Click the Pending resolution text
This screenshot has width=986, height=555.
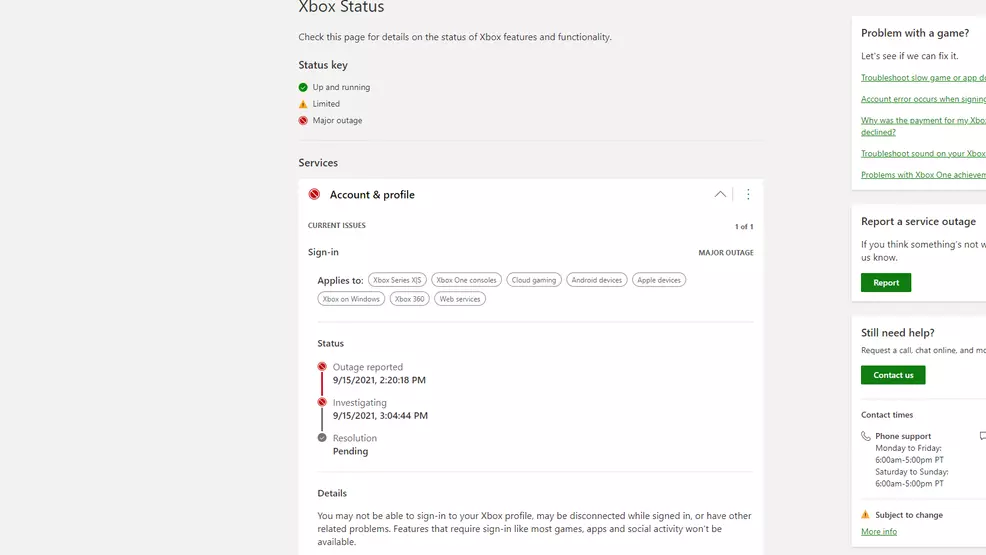click(x=350, y=451)
